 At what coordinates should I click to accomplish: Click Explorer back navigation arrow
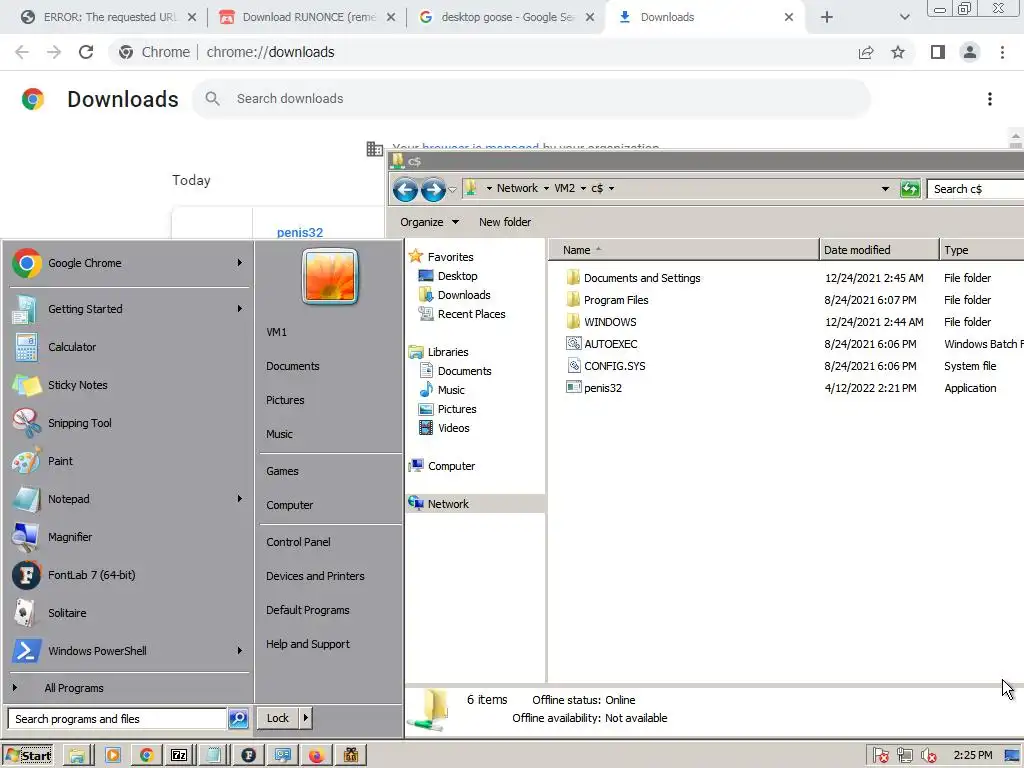[x=406, y=189]
